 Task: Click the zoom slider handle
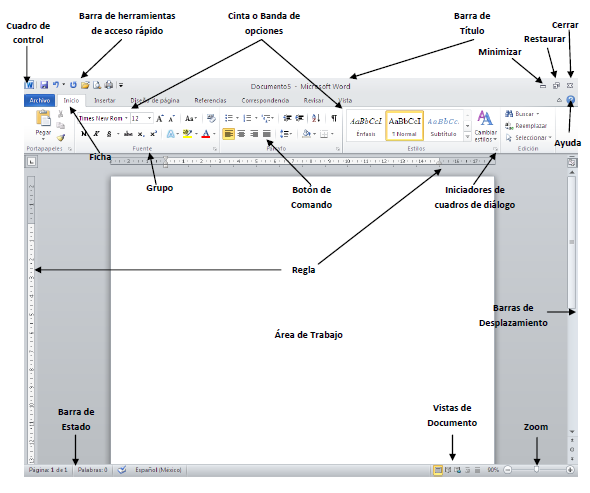(x=536, y=469)
